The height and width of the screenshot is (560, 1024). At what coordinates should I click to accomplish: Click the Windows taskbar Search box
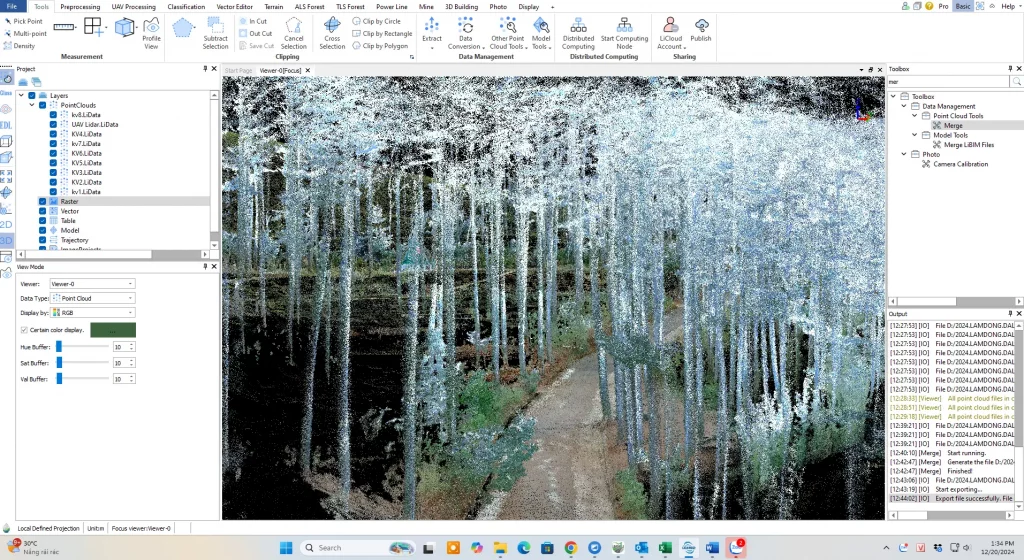[345, 547]
